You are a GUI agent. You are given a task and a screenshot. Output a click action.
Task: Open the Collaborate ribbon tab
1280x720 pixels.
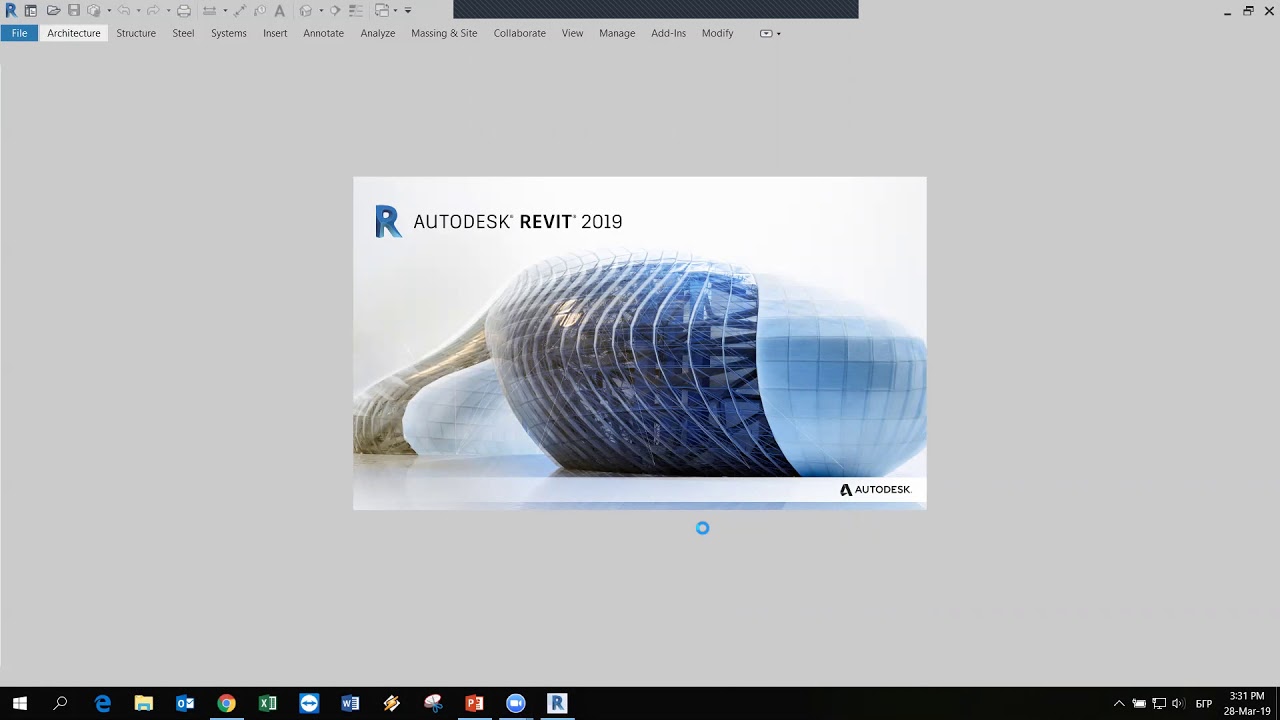tap(519, 33)
